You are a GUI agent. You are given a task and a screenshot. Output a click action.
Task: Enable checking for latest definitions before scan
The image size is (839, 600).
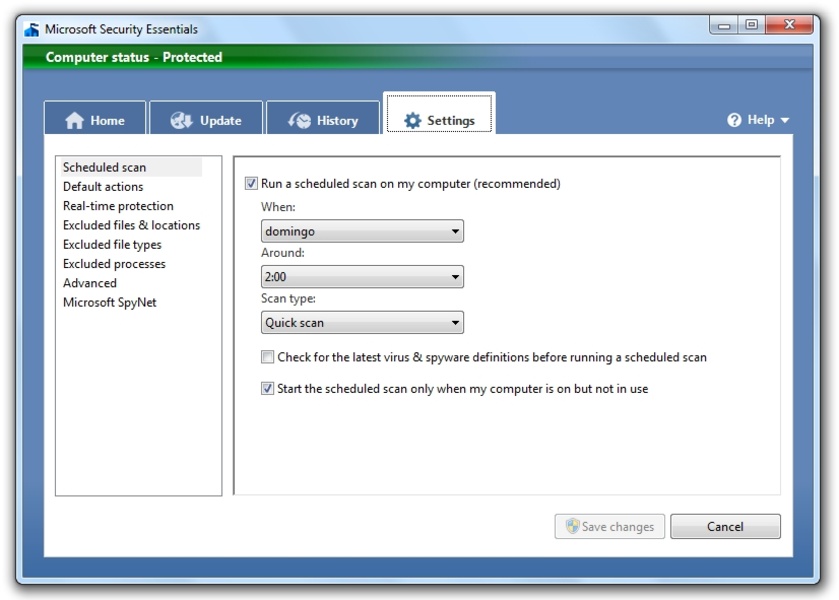[x=267, y=357]
